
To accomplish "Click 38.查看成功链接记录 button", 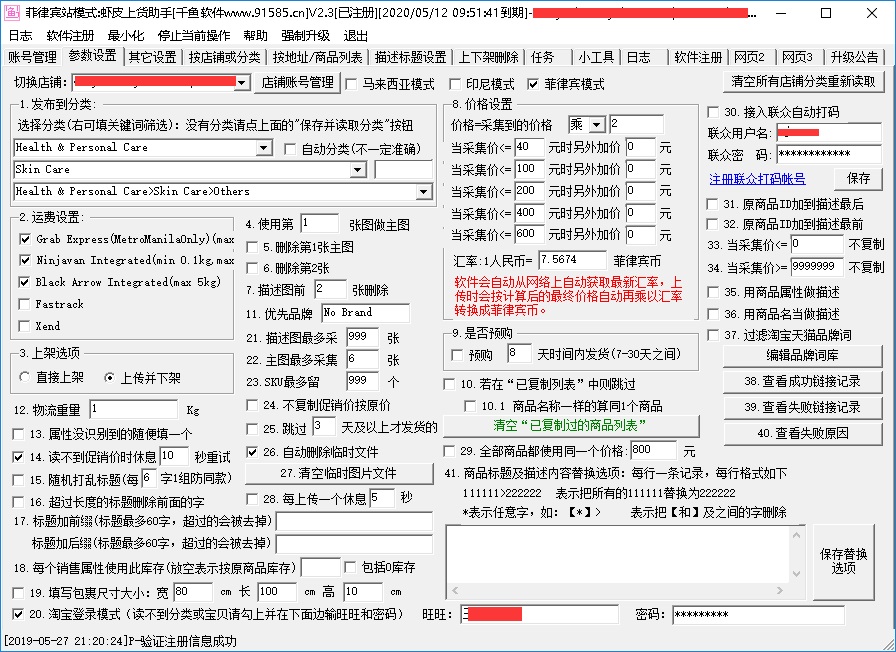I will (x=802, y=382).
